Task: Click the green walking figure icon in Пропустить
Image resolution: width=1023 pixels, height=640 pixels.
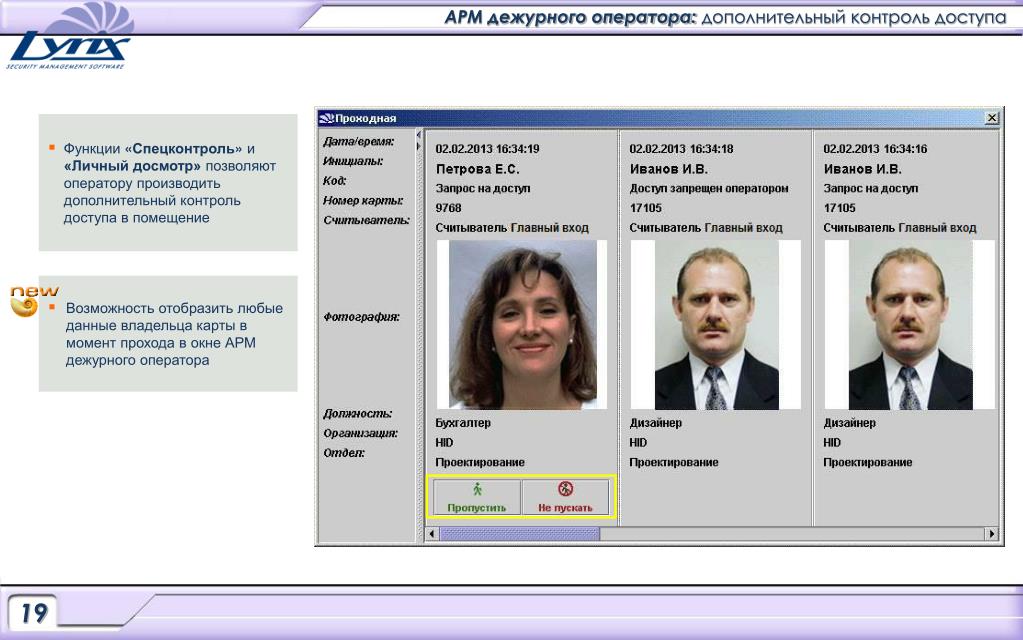Action: coord(478,489)
